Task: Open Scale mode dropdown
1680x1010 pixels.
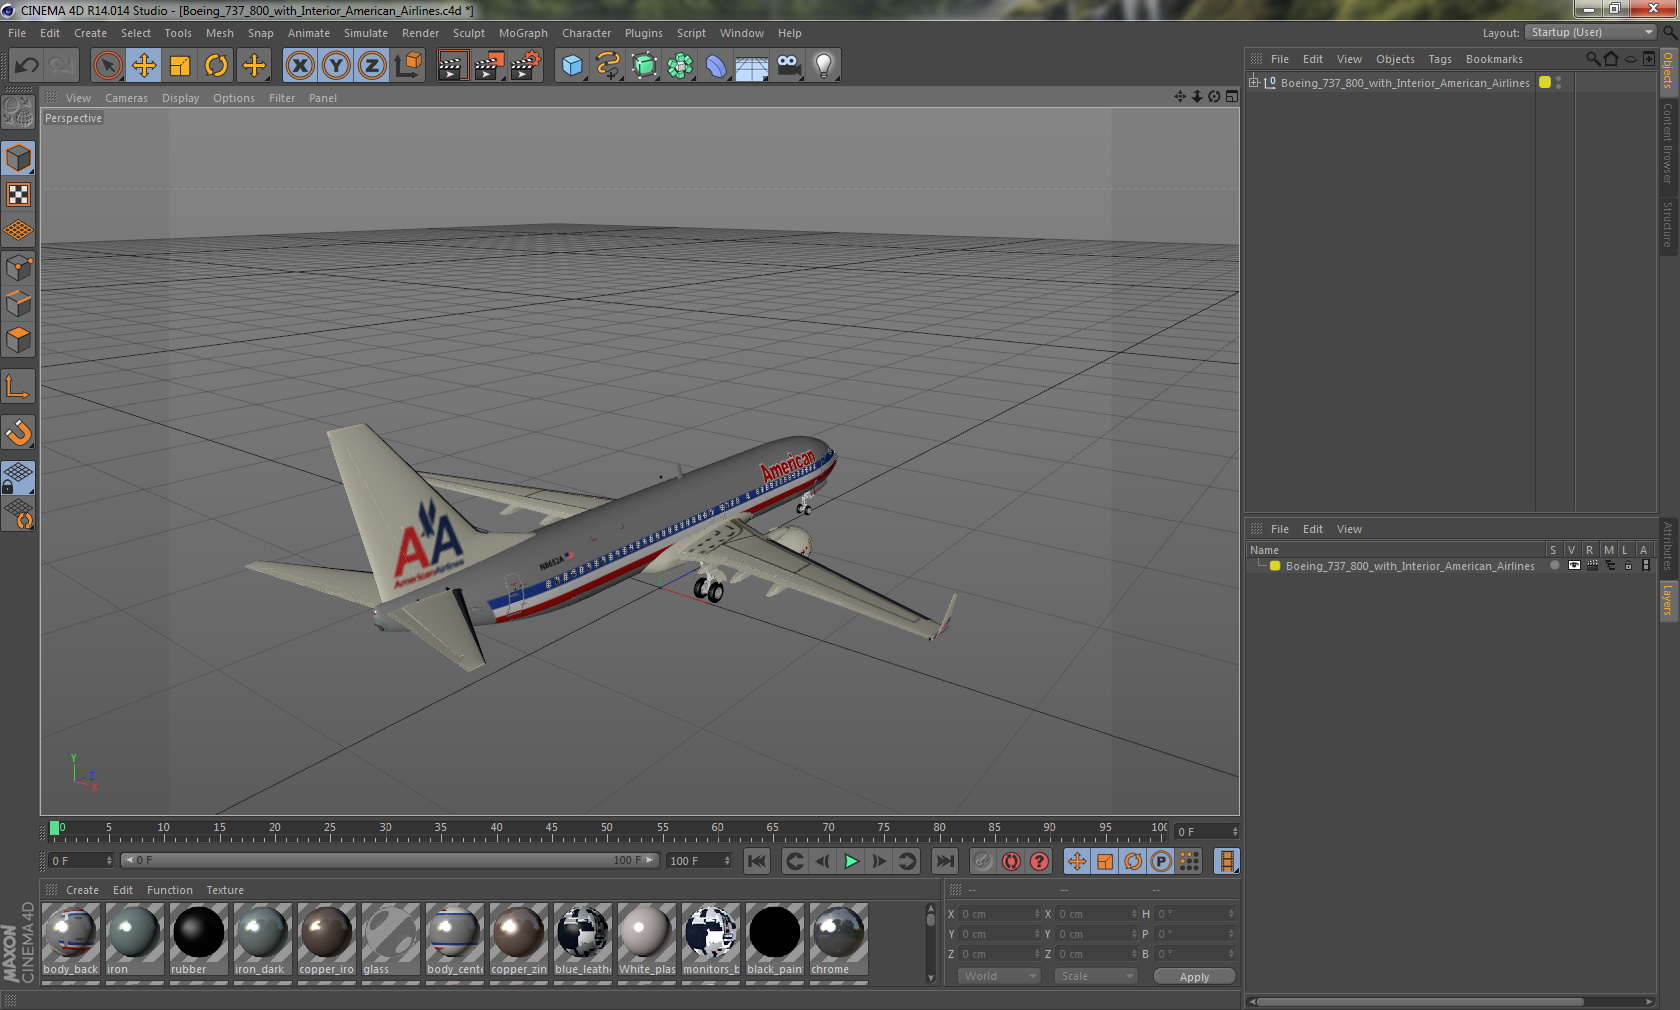Action: [x=1096, y=976]
